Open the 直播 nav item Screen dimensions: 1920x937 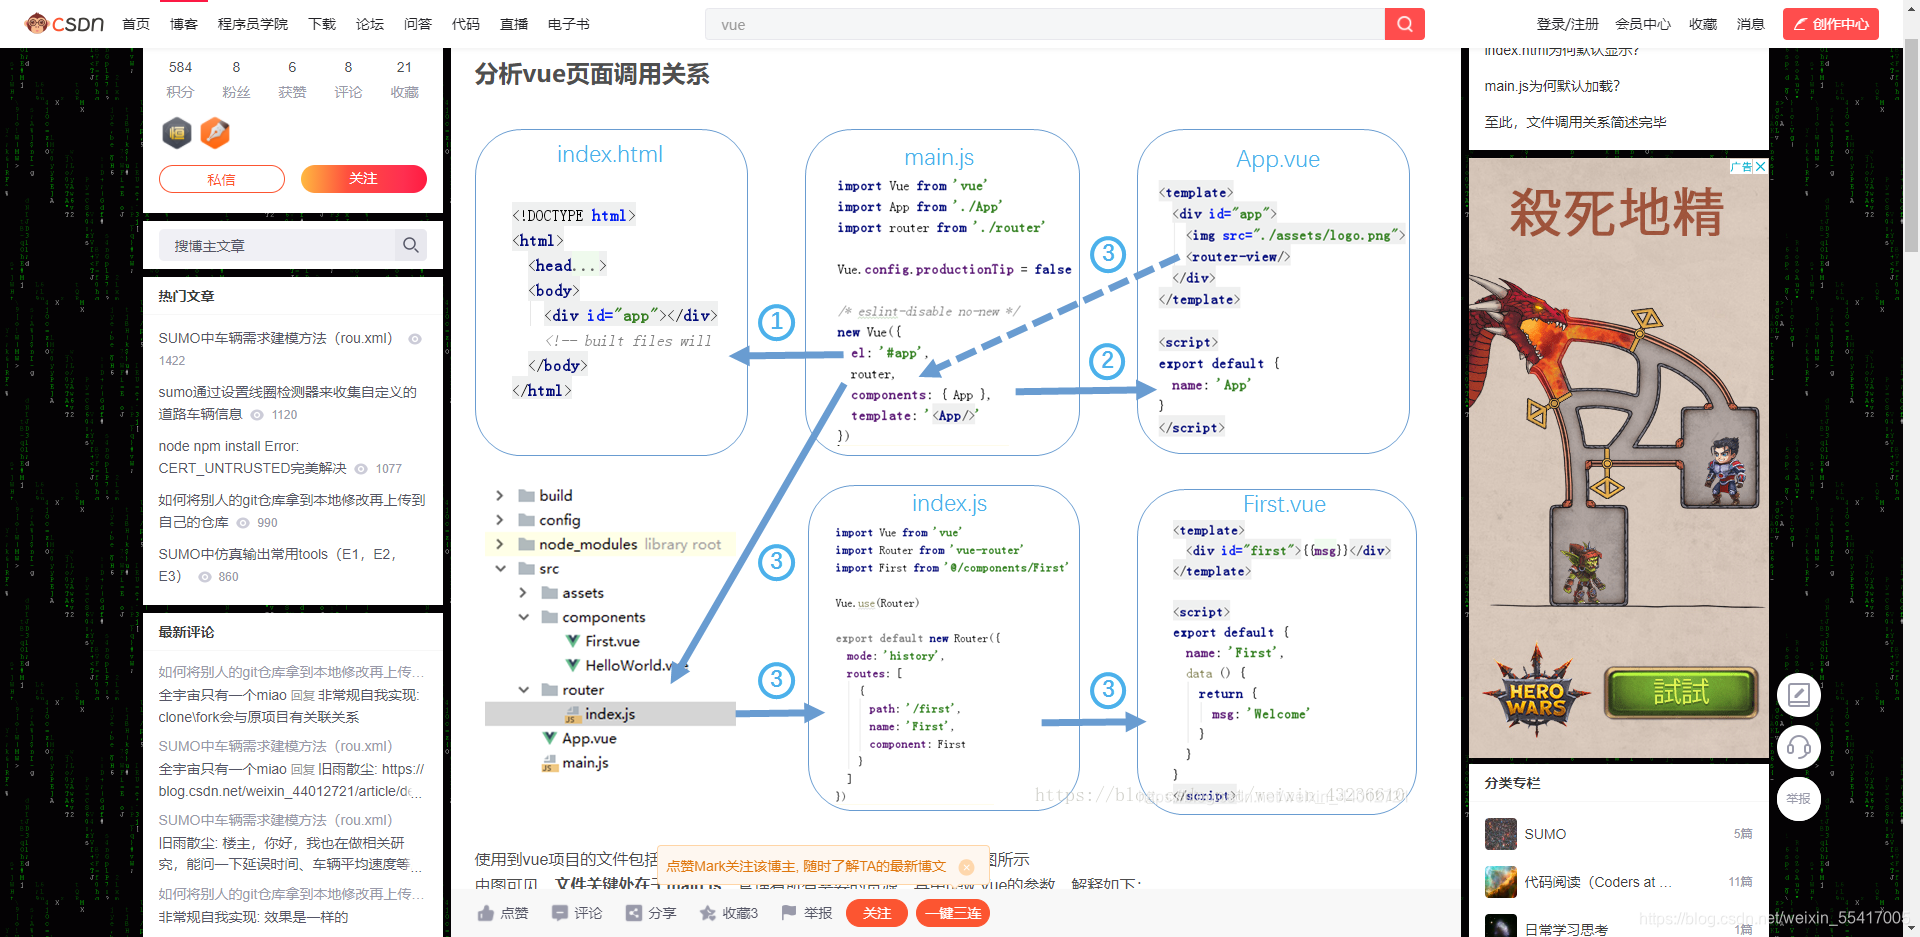(514, 24)
